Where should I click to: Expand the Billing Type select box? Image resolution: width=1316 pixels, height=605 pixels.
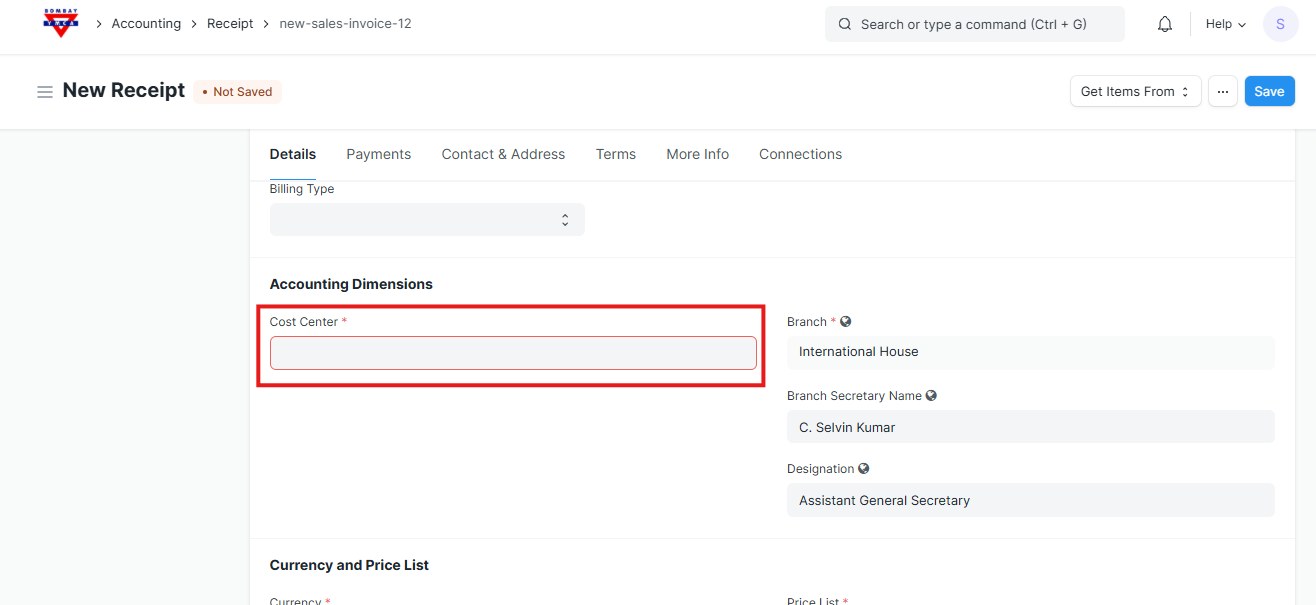[x=427, y=220]
